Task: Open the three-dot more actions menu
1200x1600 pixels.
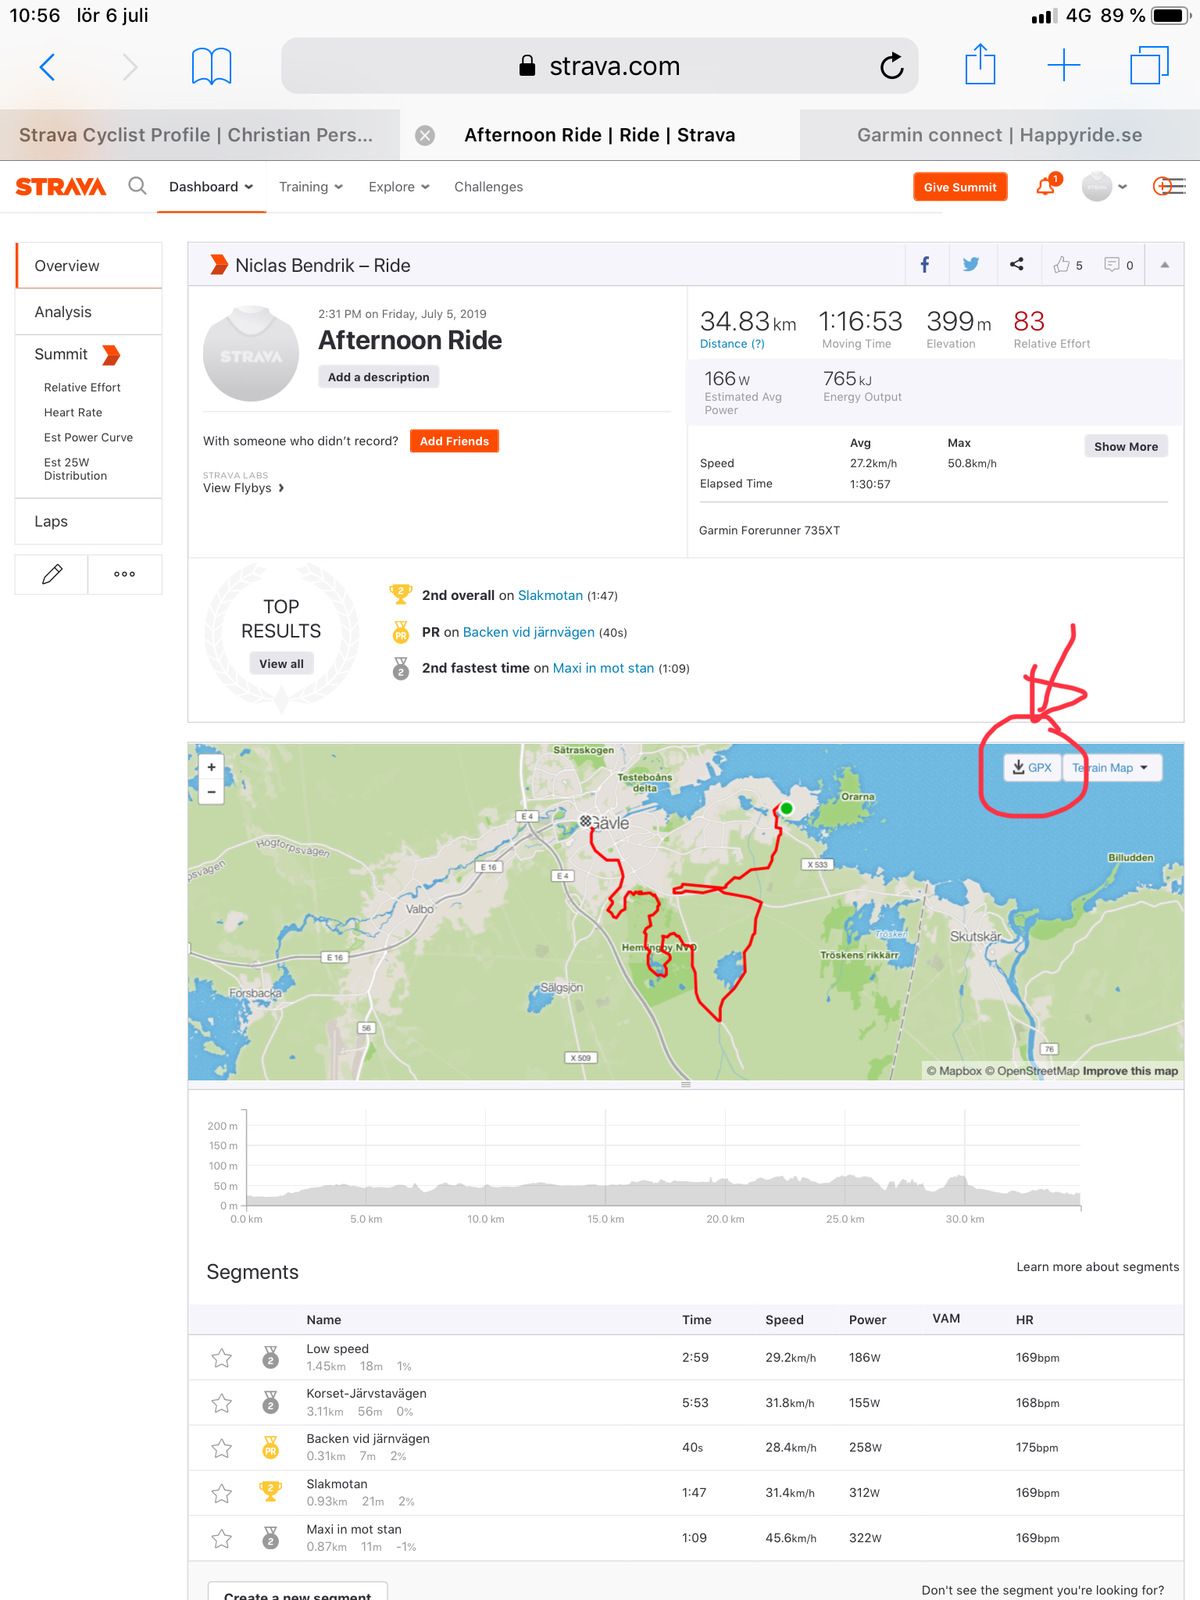Action: 125,574
